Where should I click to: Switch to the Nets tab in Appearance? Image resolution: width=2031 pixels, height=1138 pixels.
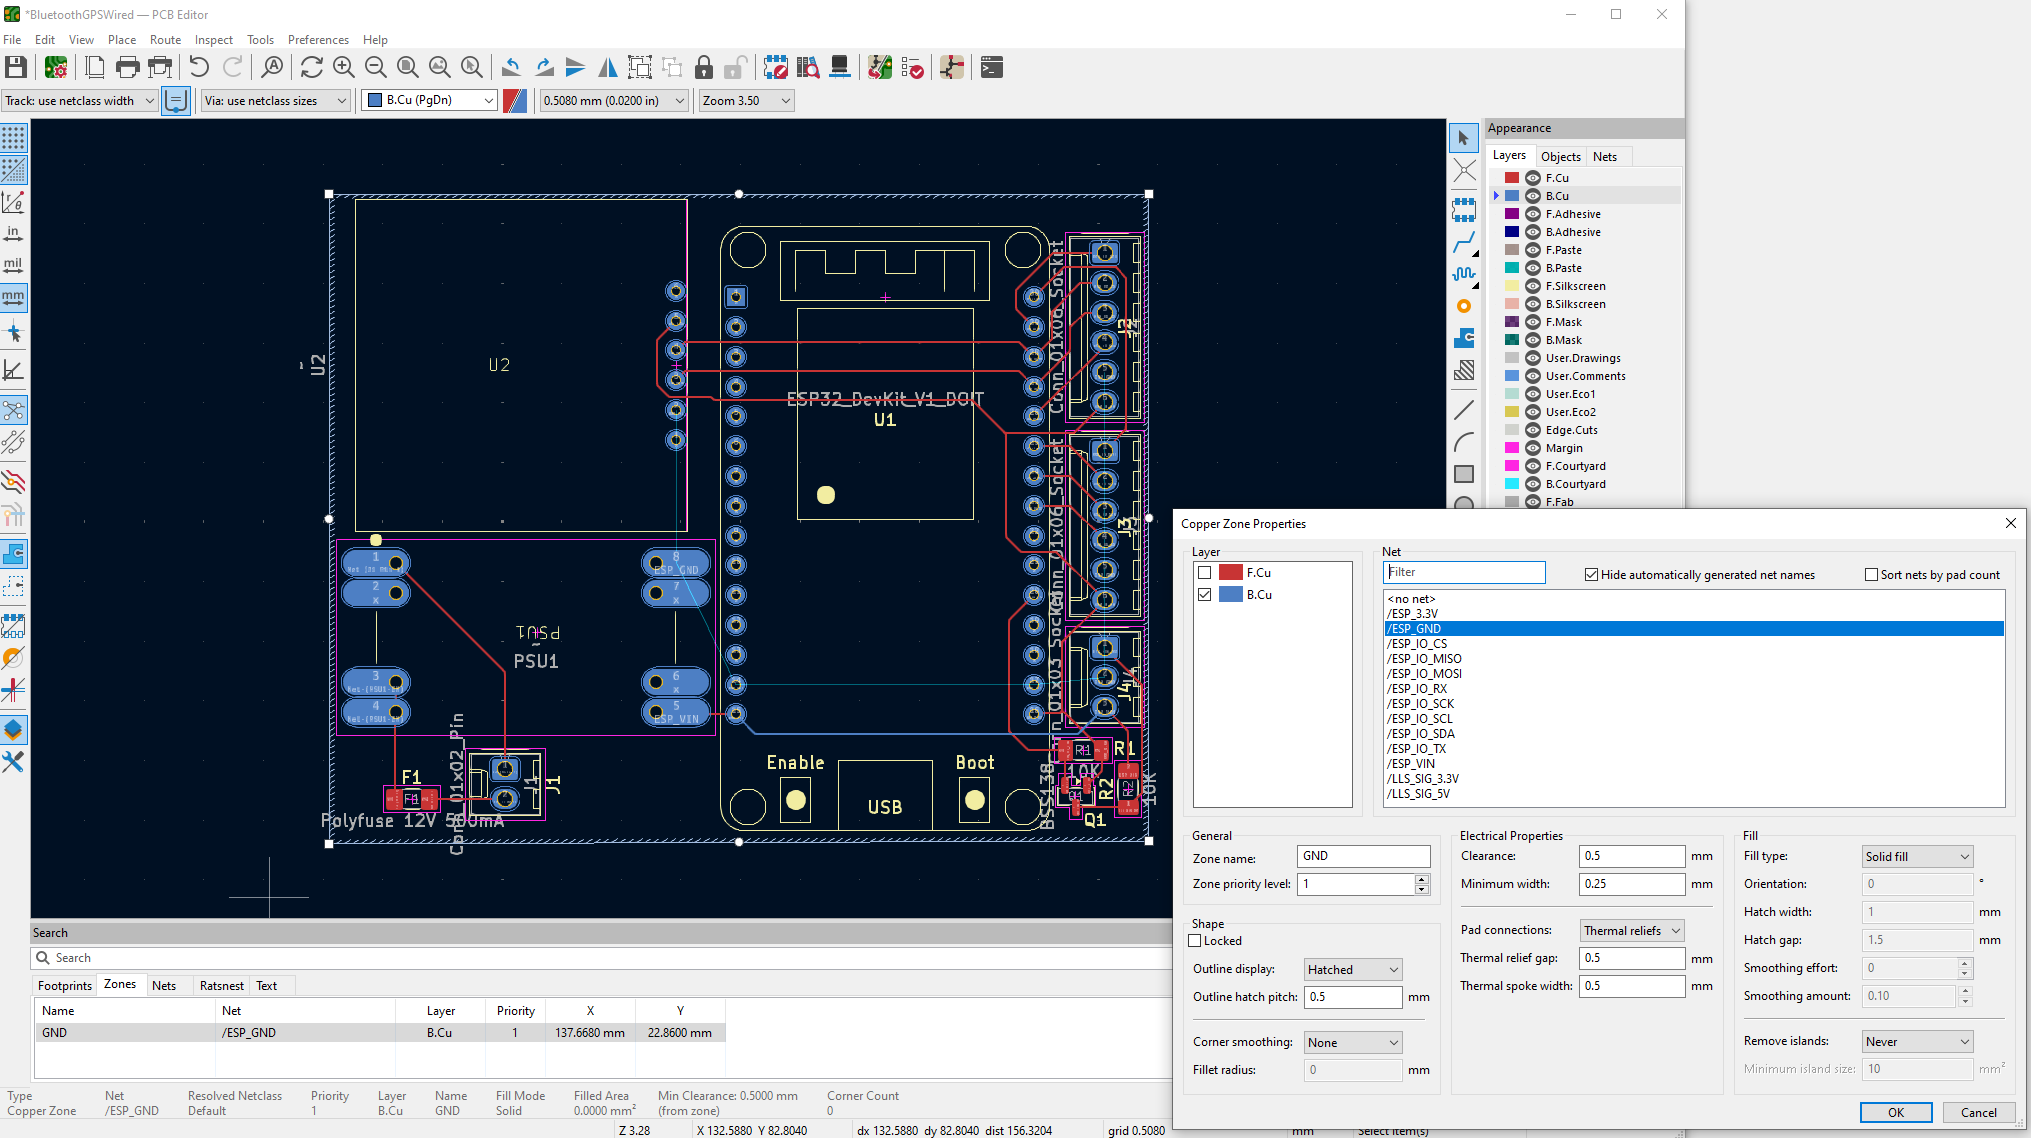coord(1605,157)
